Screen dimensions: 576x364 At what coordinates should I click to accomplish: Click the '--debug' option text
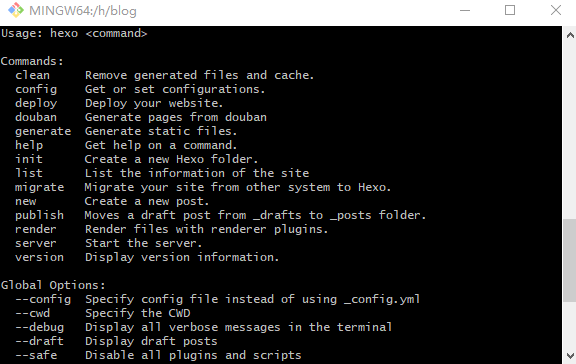[x=39, y=327]
